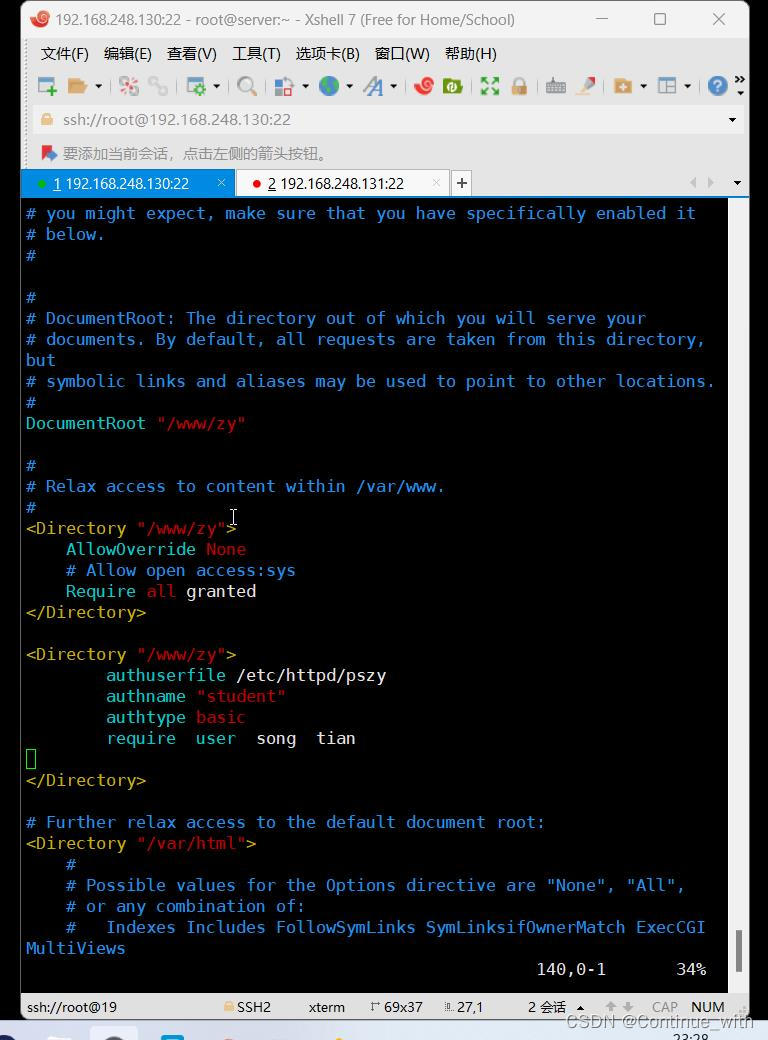Viewport: 768px width, 1040px height.
Task: Open the 帮助(H) menu
Action: (x=471, y=54)
